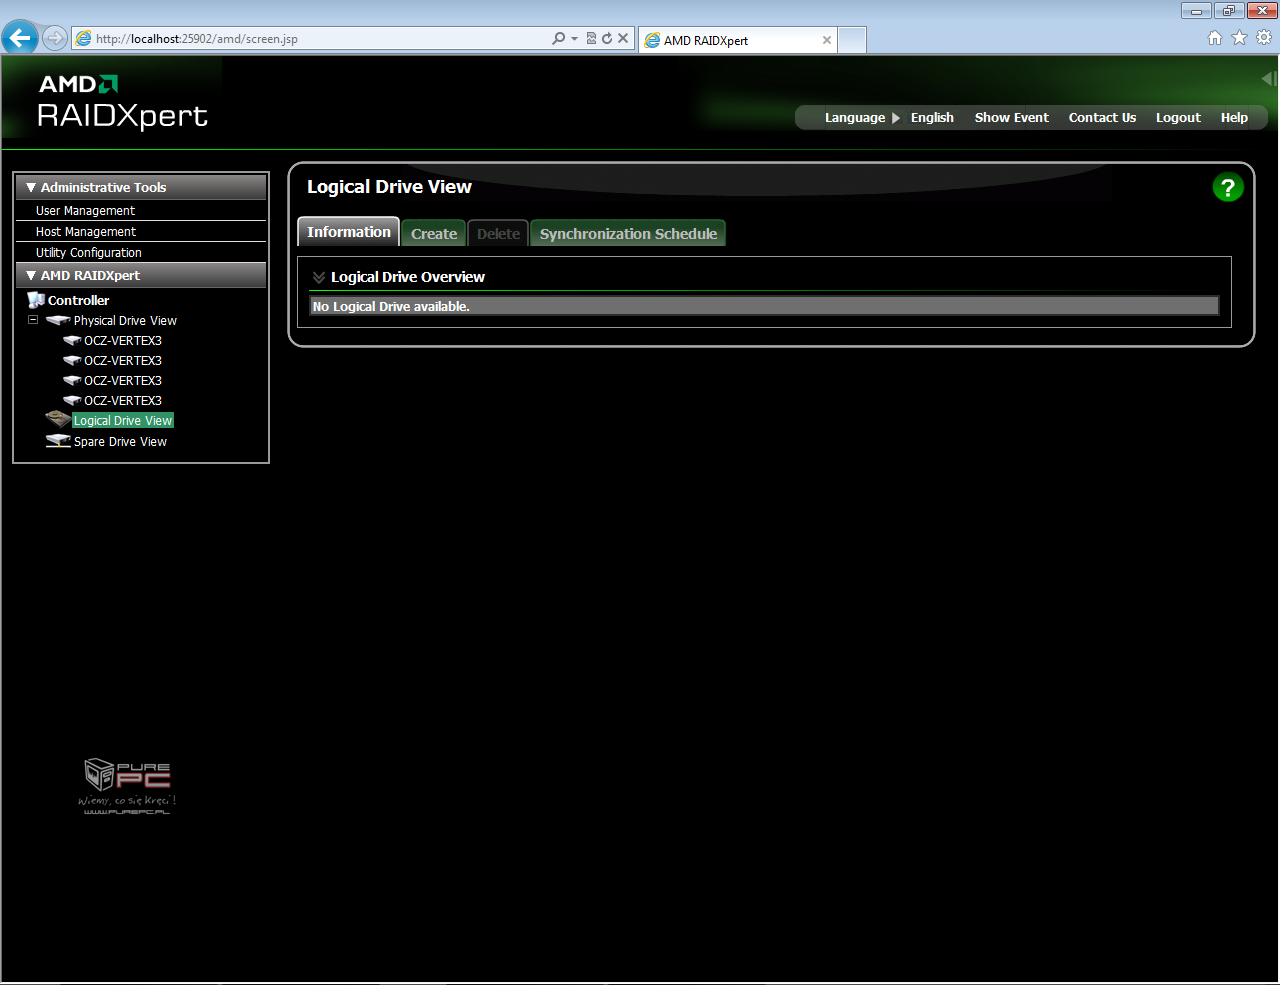The width and height of the screenshot is (1280, 985).
Task: Click the collapse header arrow at top right
Action: tap(1269, 79)
